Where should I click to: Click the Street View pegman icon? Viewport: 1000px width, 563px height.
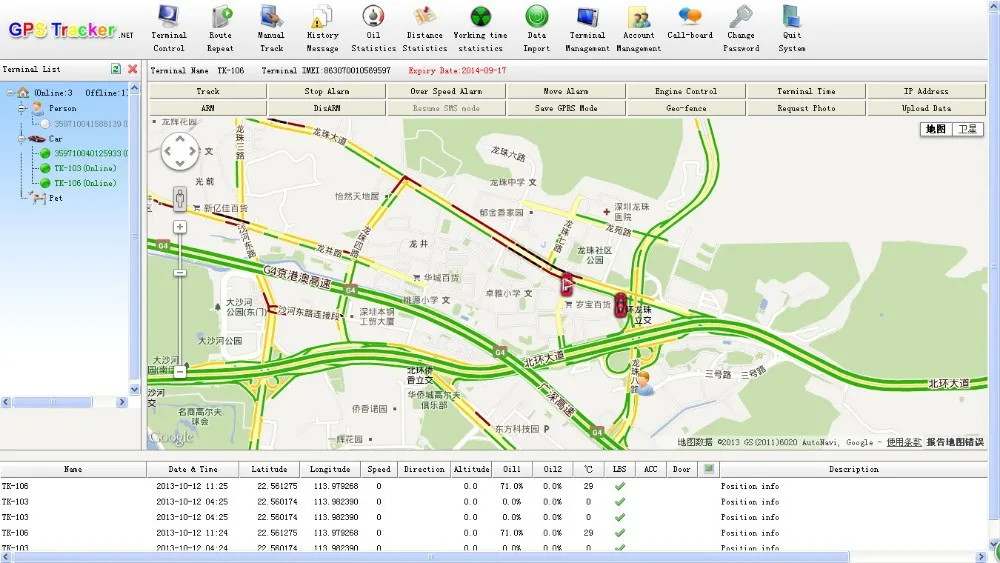(180, 199)
